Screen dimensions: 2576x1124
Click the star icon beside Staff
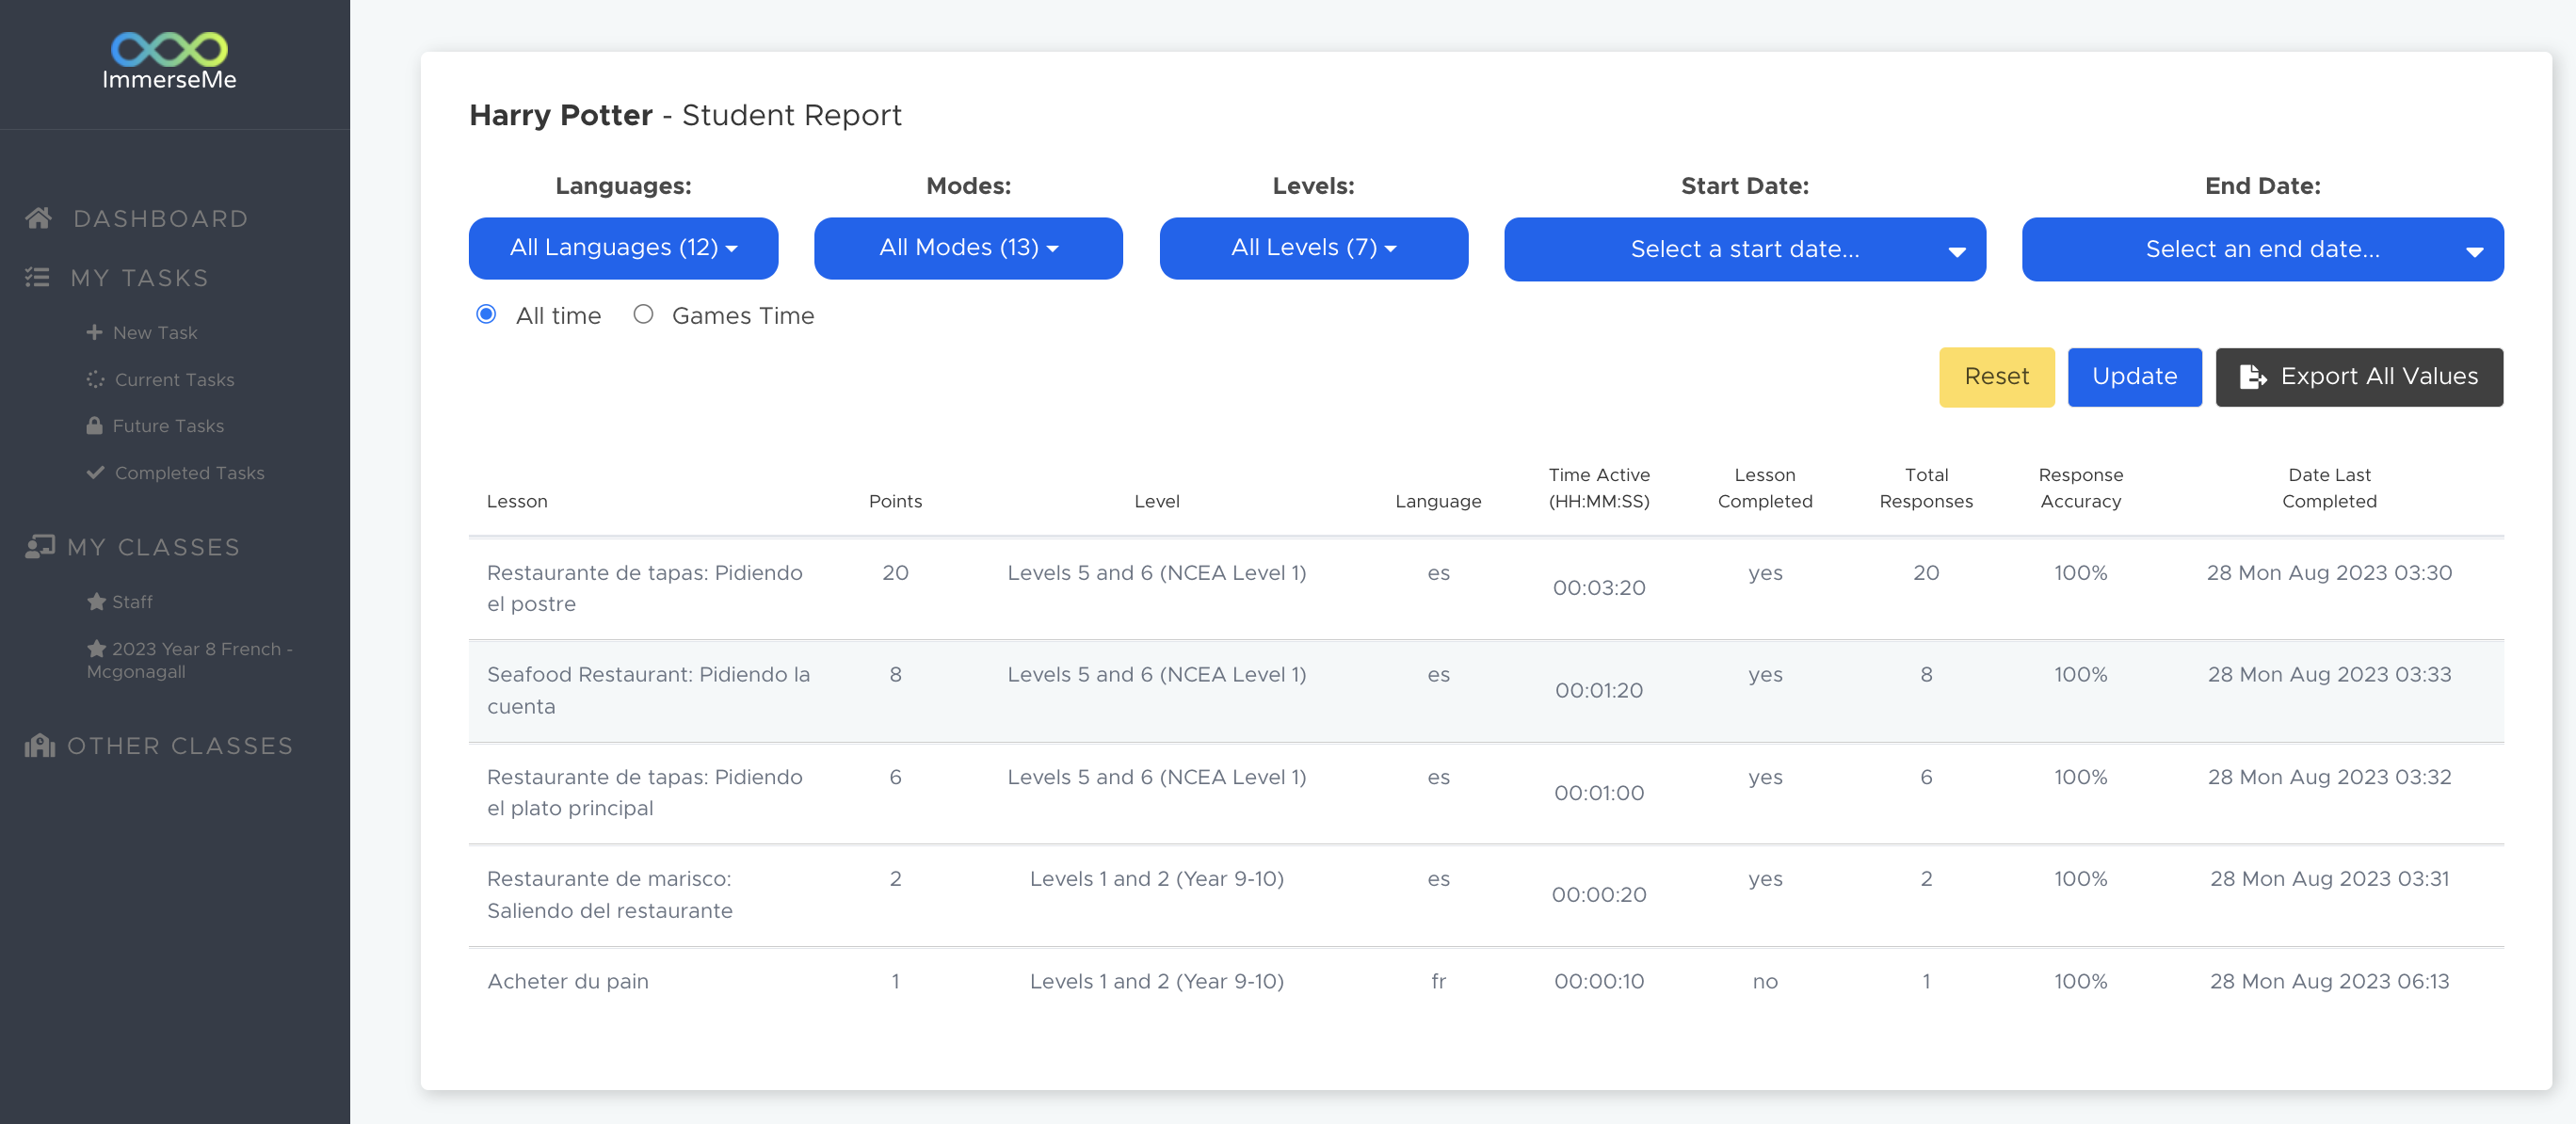(96, 601)
